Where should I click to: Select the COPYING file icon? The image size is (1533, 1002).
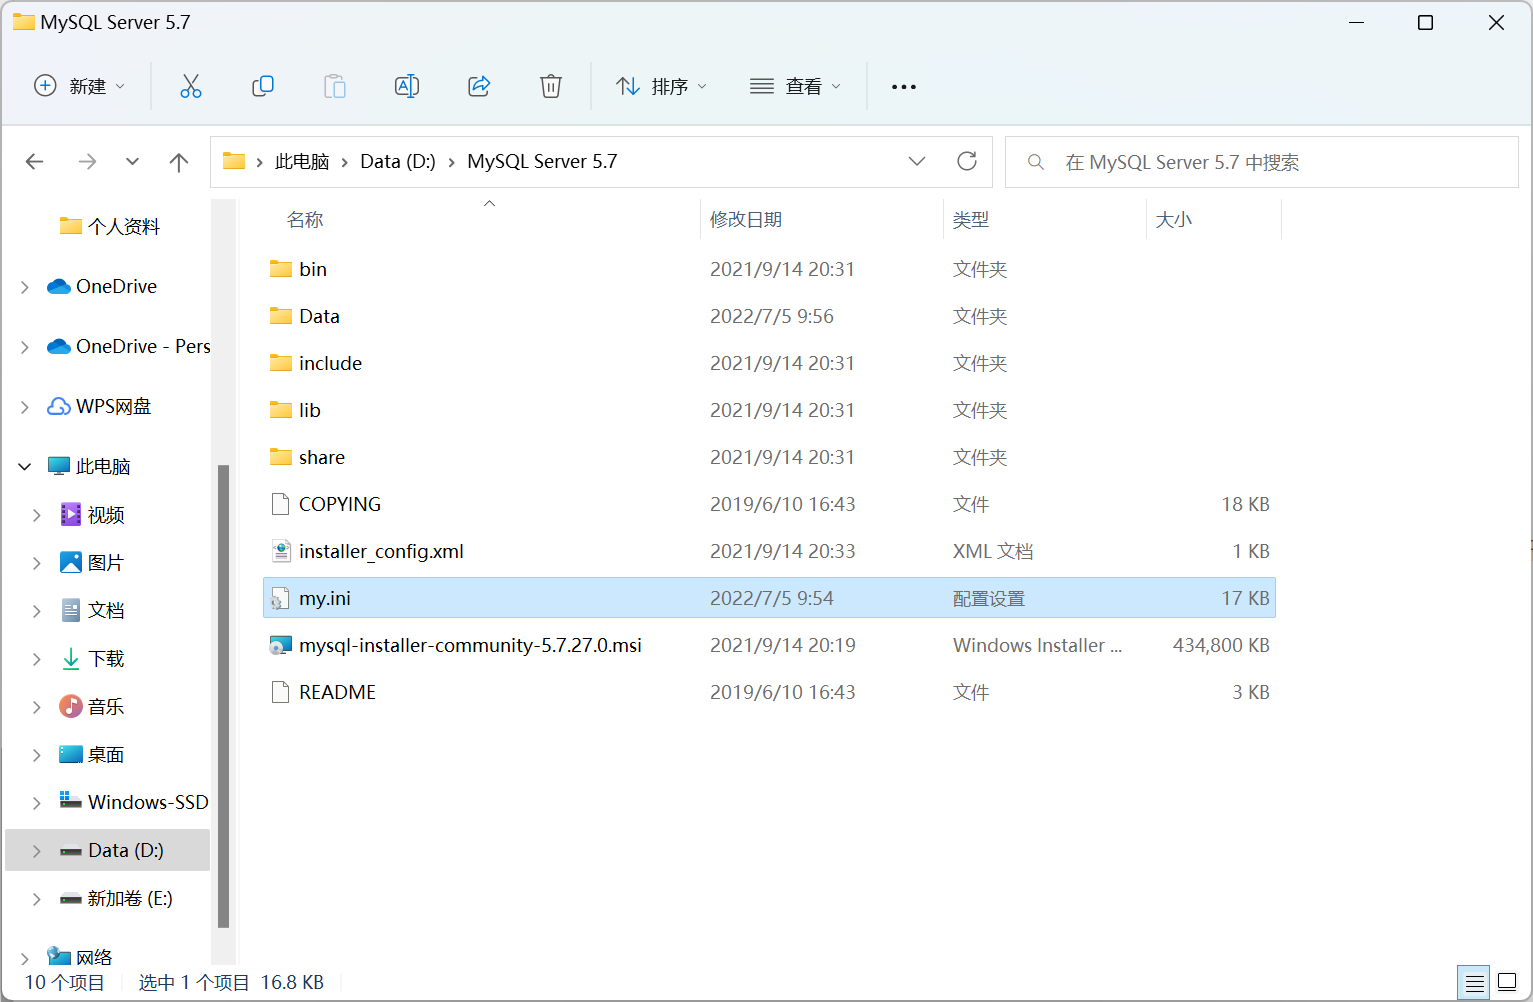click(x=281, y=504)
